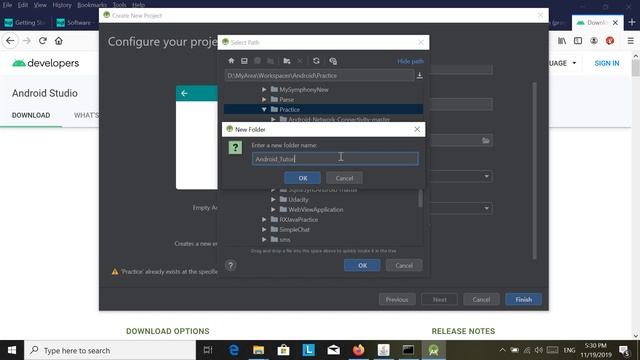Click the New Folder toolbar icon
This screenshot has width=640, height=360.
pyautogui.click(x=287, y=61)
